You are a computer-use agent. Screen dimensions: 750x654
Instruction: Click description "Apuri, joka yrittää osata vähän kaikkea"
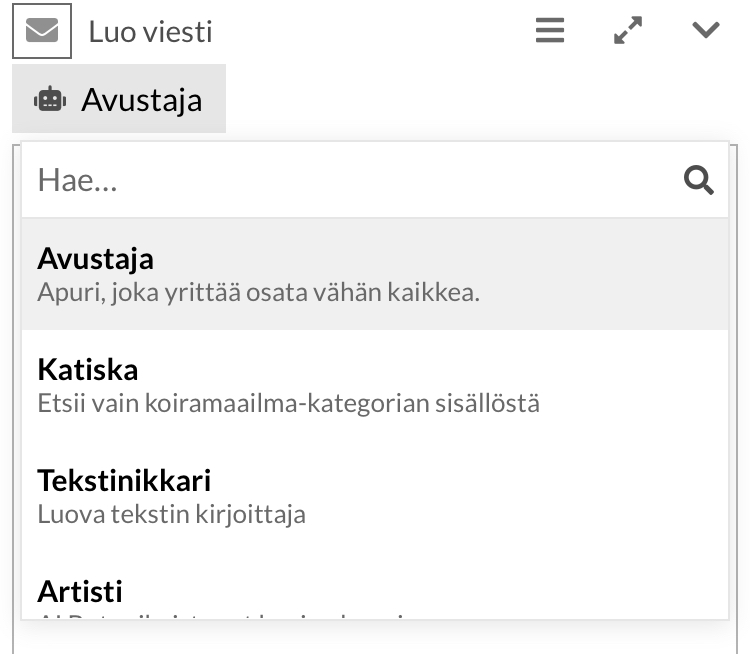[x=258, y=294]
